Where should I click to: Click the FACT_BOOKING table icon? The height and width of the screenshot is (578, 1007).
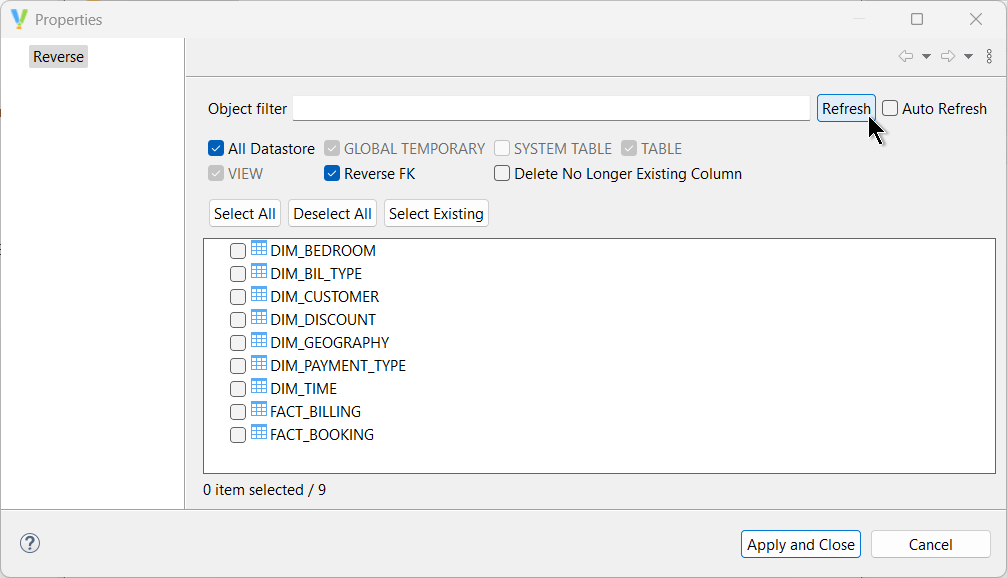coord(259,433)
